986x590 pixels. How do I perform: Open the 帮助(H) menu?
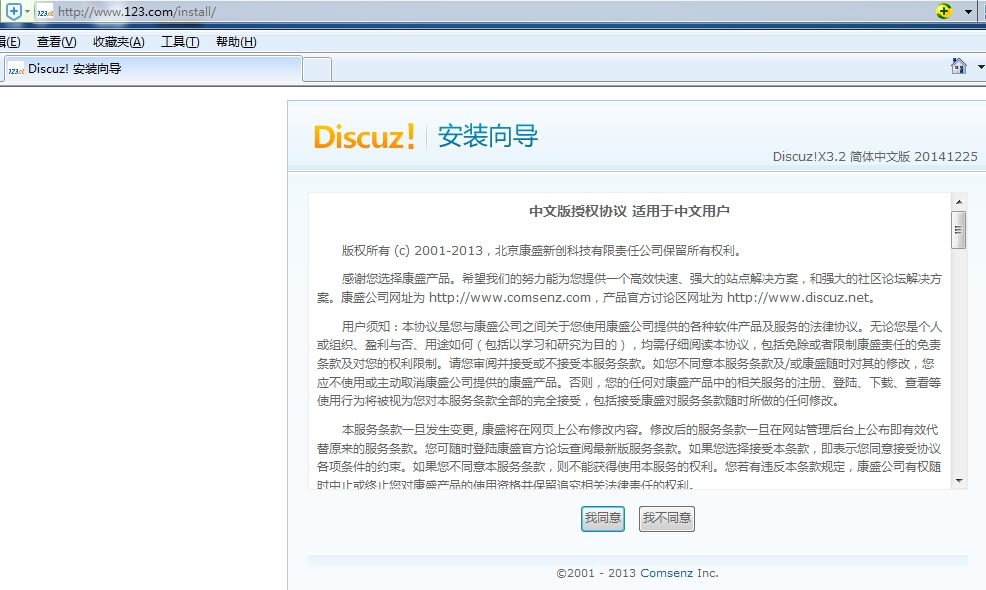[x=236, y=42]
